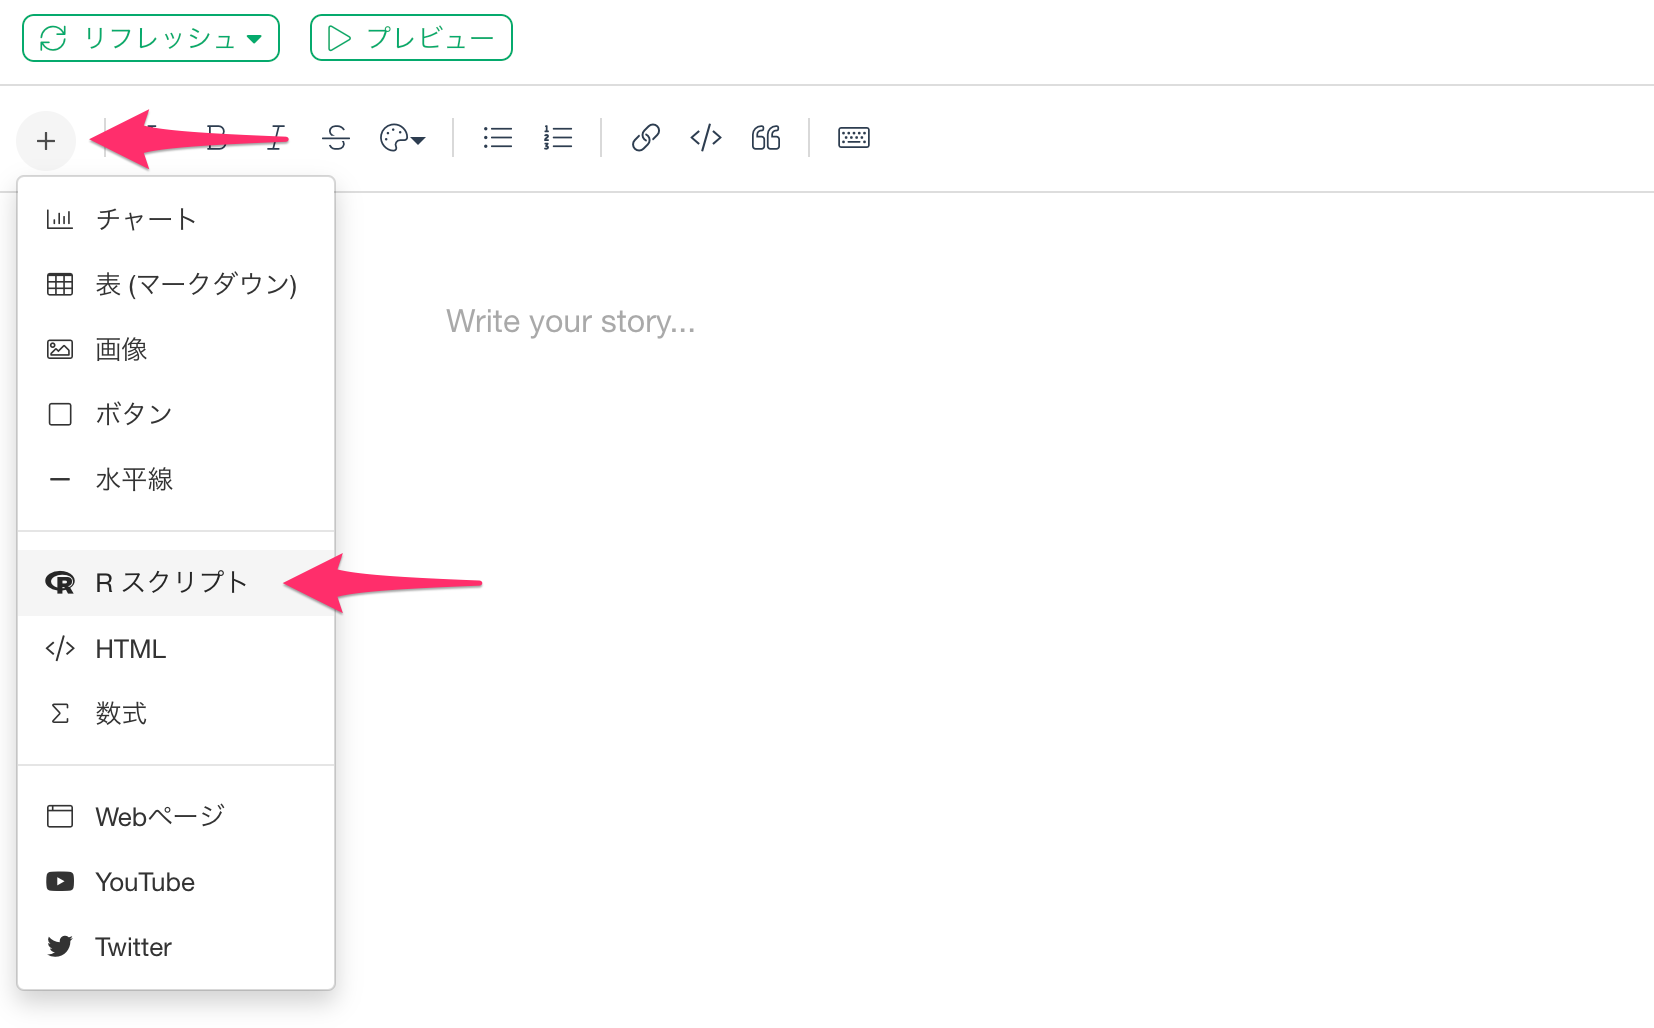The height and width of the screenshot is (1028, 1654).
Task: Open the color palette dropdown
Action: [x=402, y=138]
